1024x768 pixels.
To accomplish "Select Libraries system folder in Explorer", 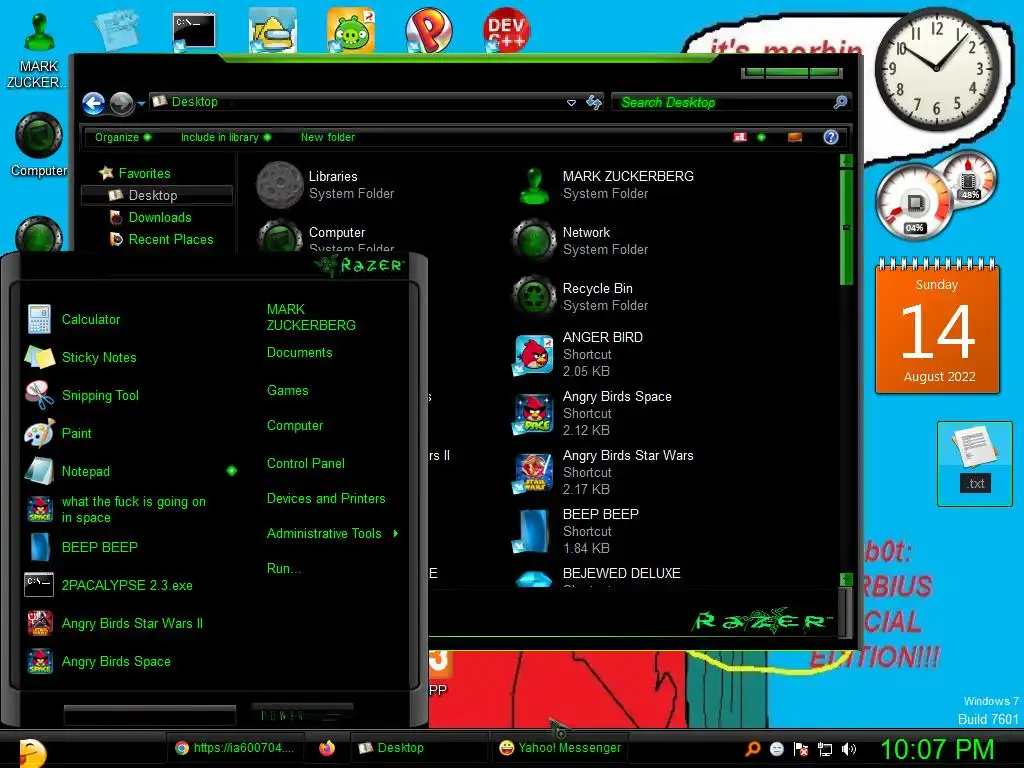I will (x=327, y=185).
